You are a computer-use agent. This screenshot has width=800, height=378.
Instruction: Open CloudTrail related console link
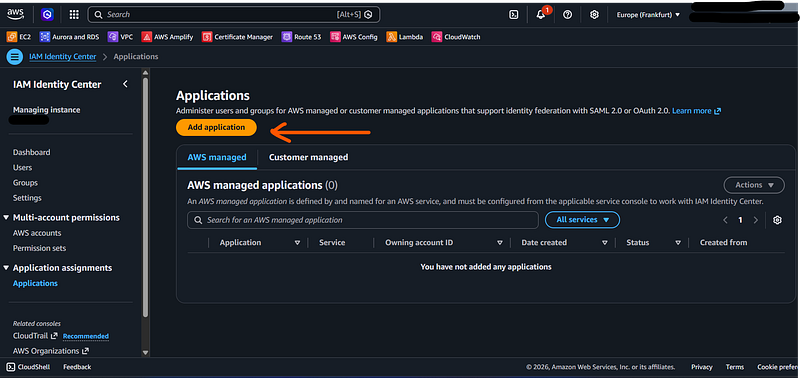coord(35,336)
